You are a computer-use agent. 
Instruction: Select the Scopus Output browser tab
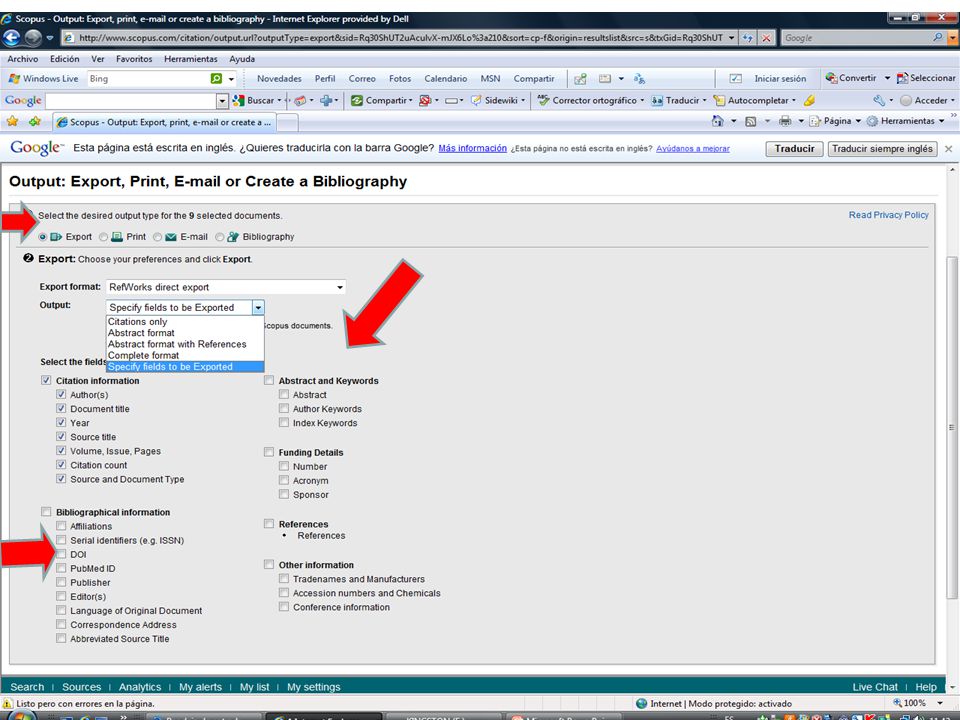[x=164, y=122]
